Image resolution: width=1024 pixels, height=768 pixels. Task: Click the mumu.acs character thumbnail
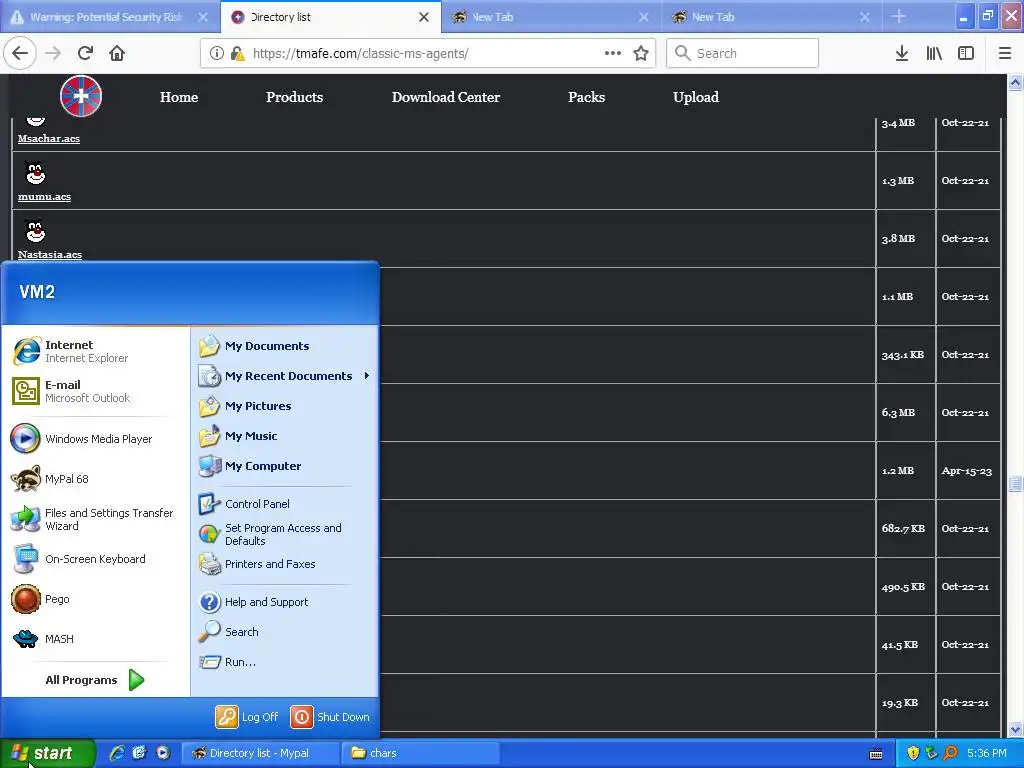pos(35,174)
